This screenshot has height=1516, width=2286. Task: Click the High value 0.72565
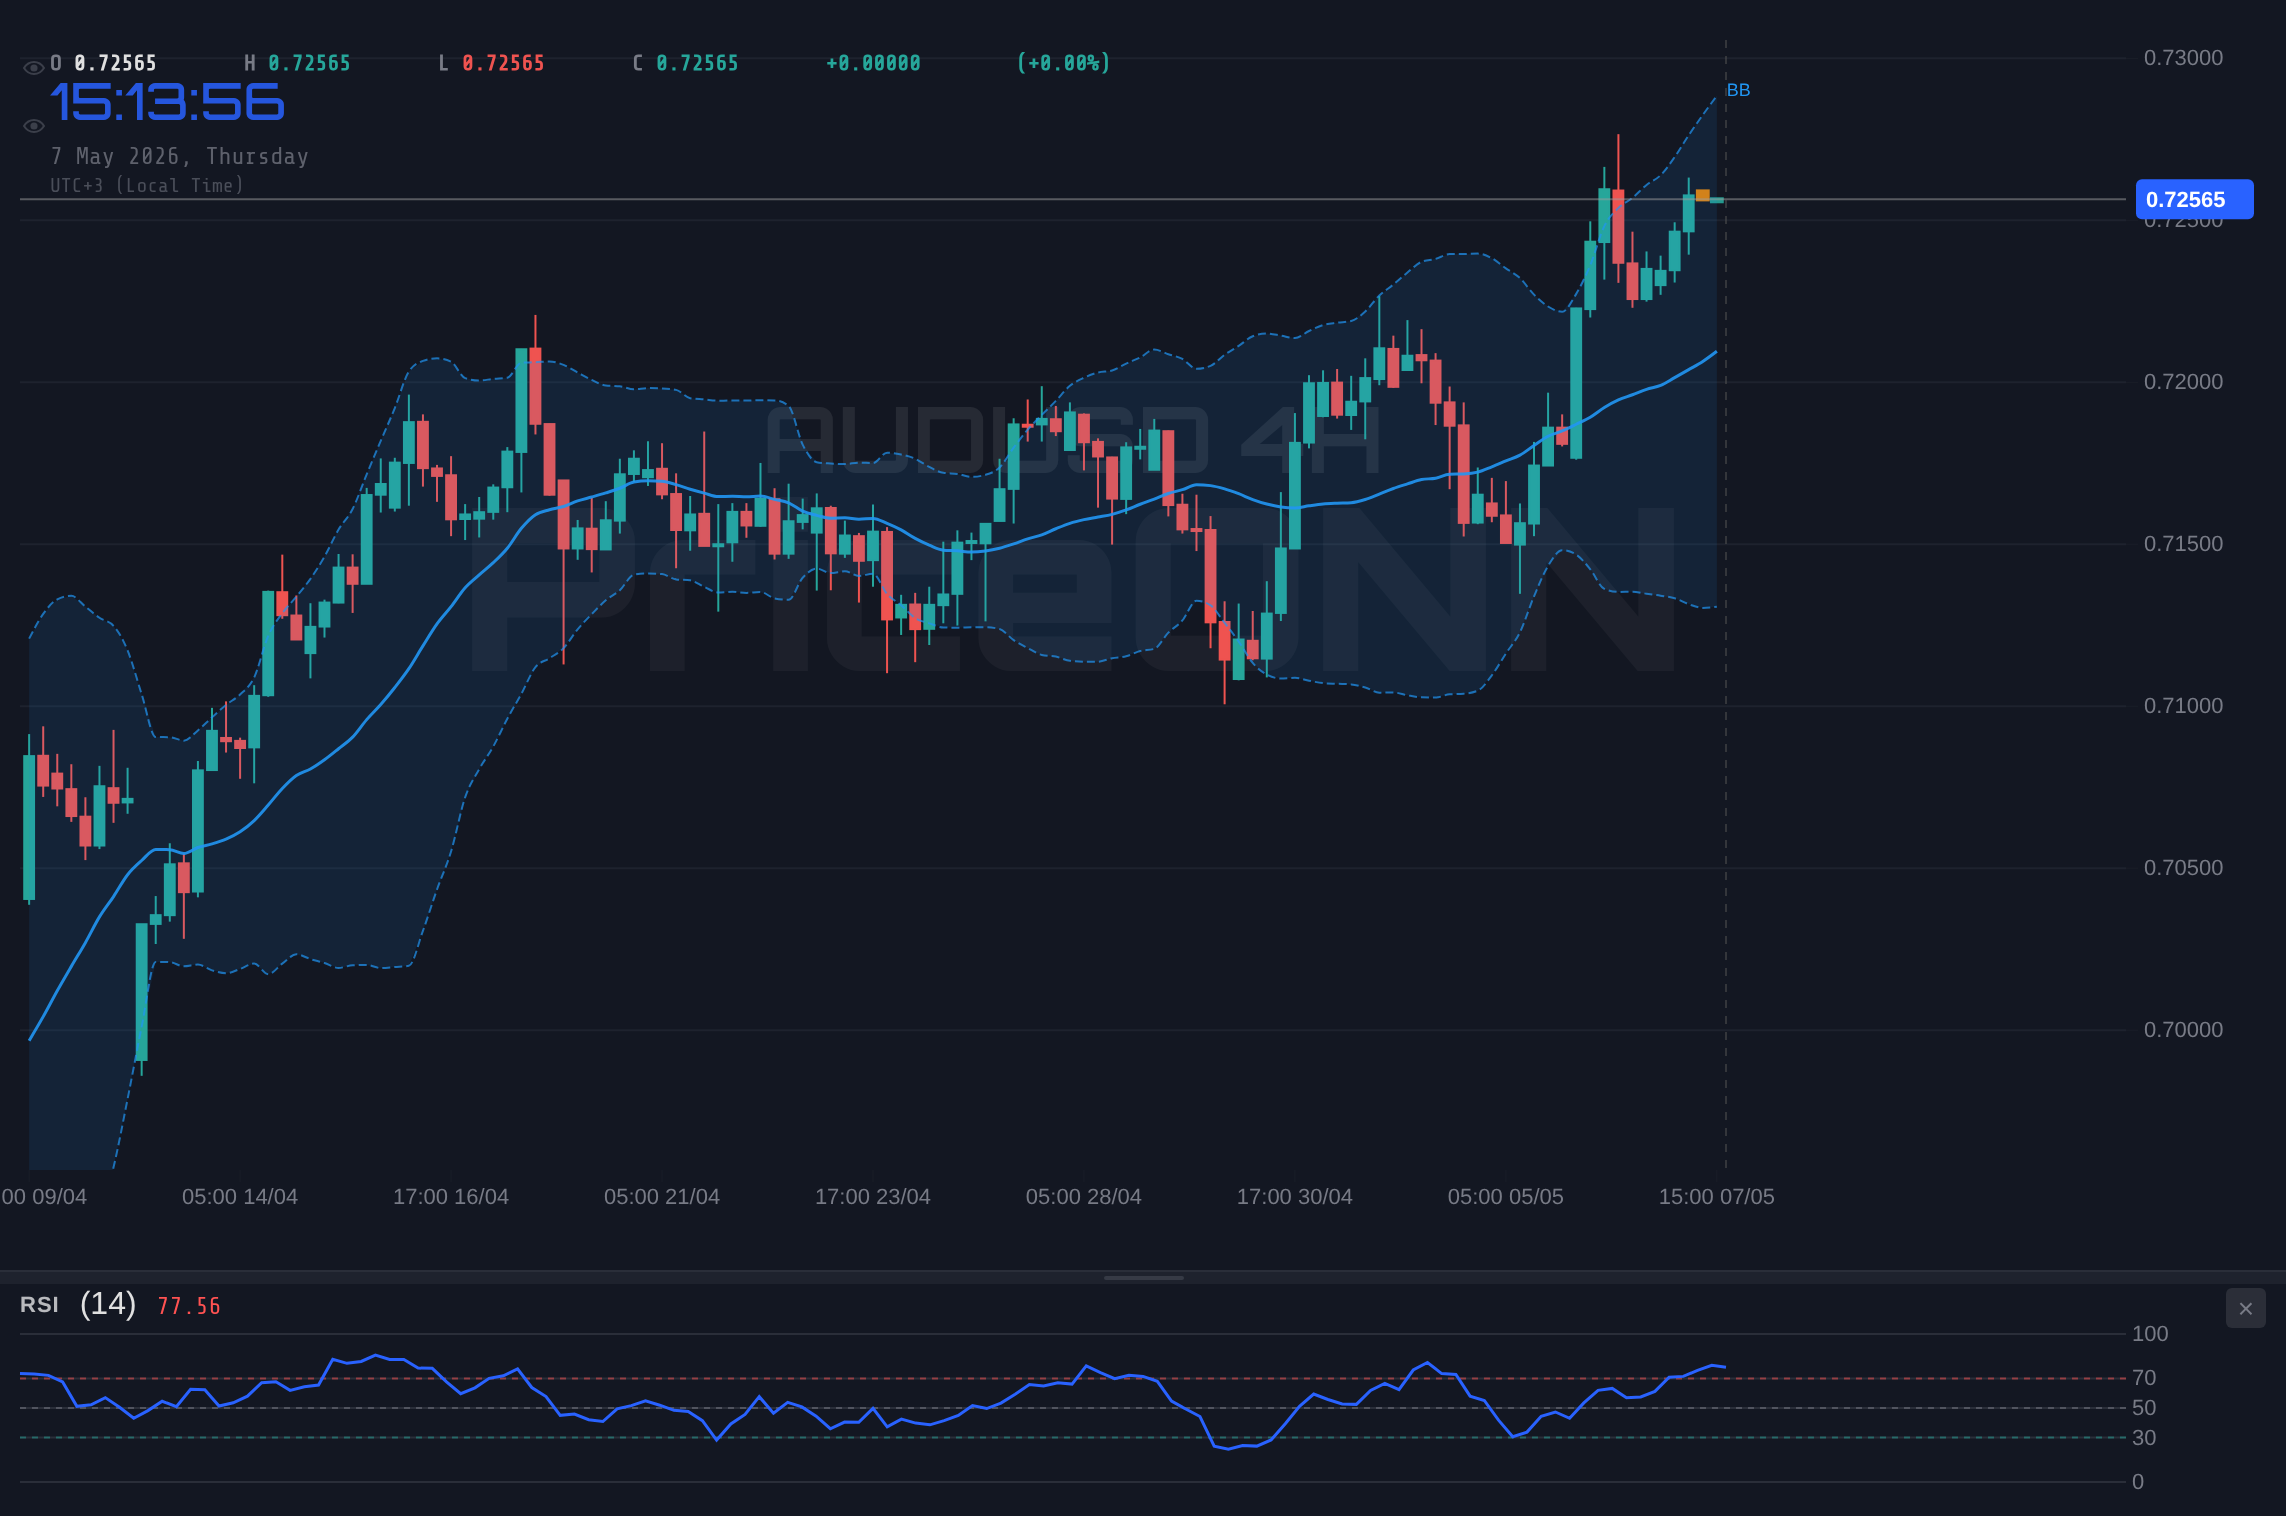[x=310, y=63]
